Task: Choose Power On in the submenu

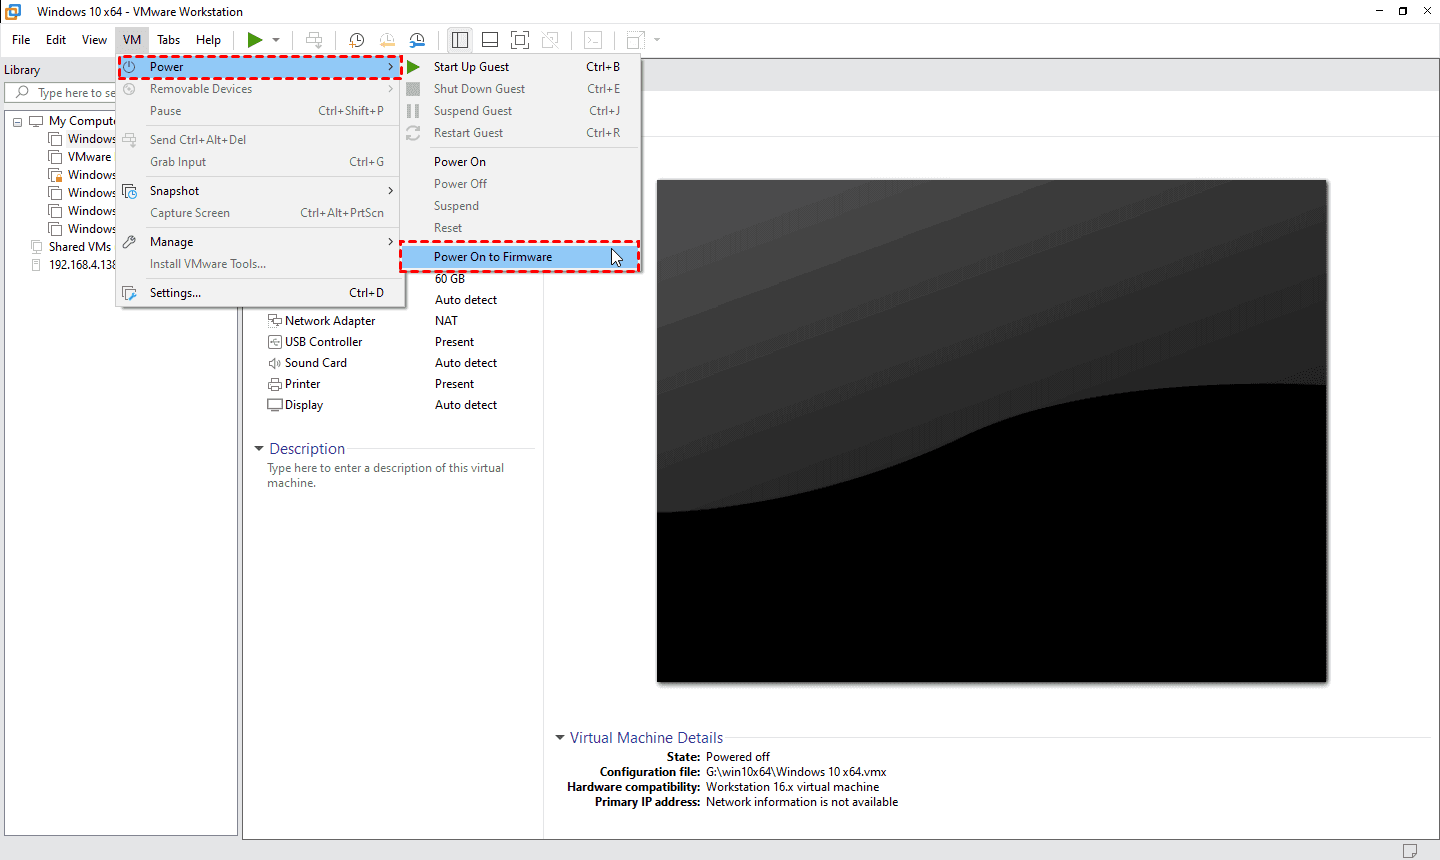Action: click(519, 162)
